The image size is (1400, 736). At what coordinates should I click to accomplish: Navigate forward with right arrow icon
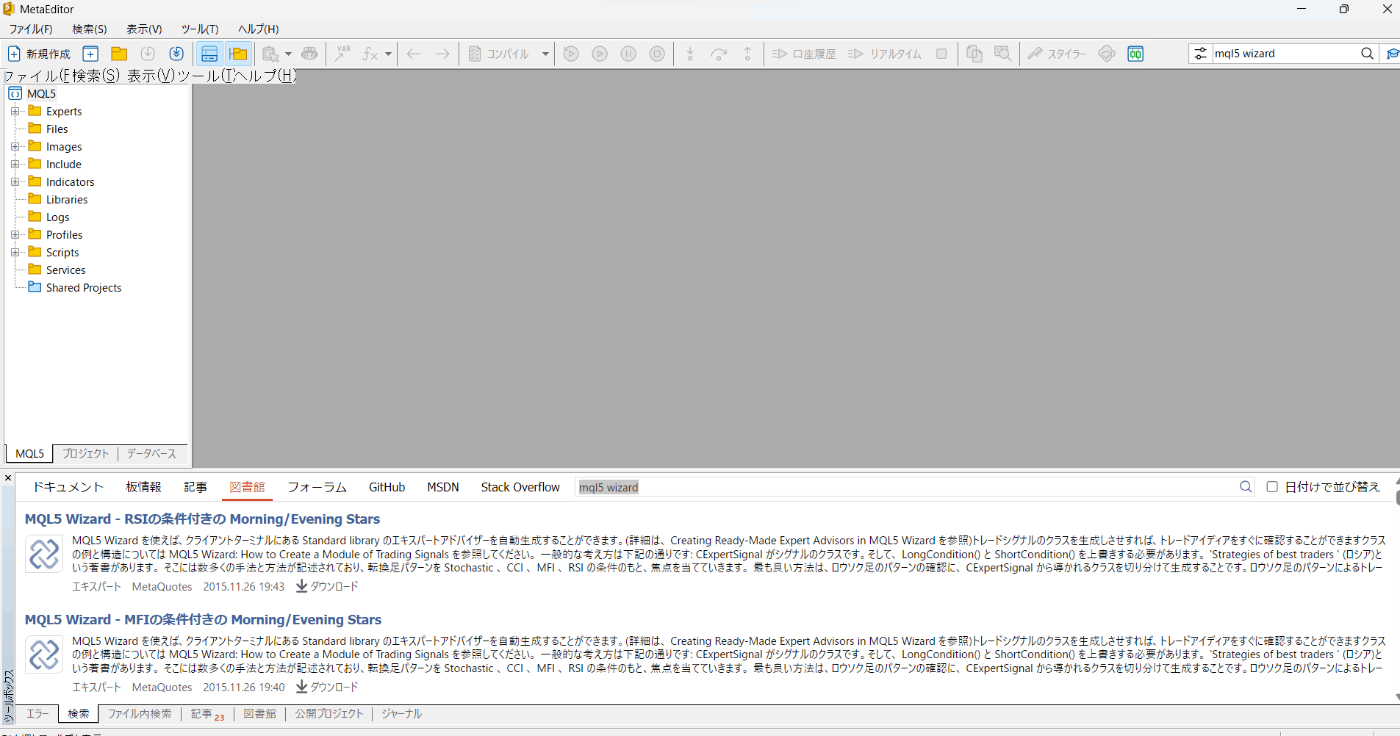pyautogui.click(x=442, y=54)
